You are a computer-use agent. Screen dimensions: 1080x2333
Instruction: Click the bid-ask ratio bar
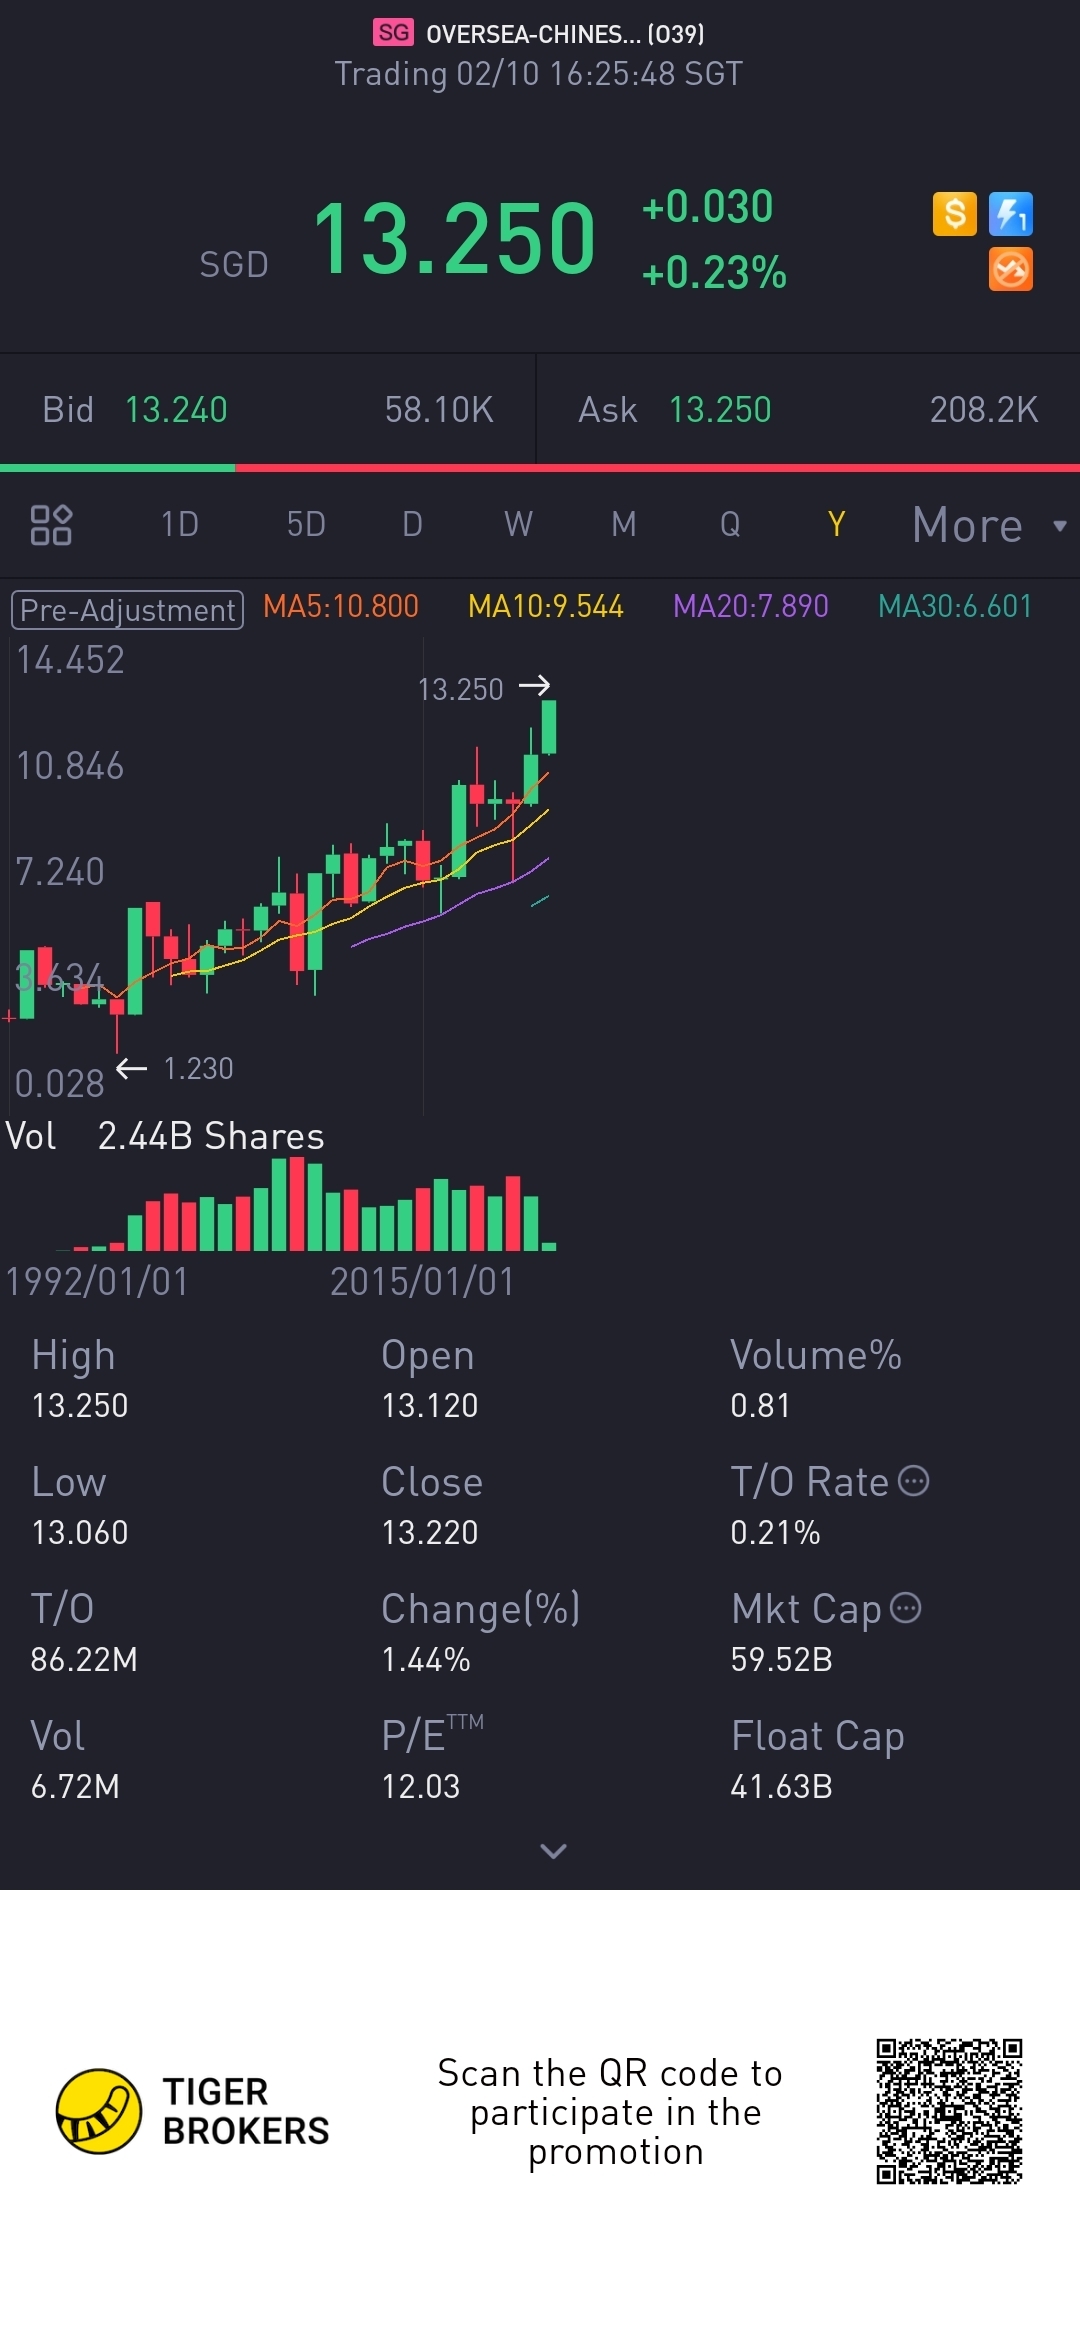coord(540,467)
